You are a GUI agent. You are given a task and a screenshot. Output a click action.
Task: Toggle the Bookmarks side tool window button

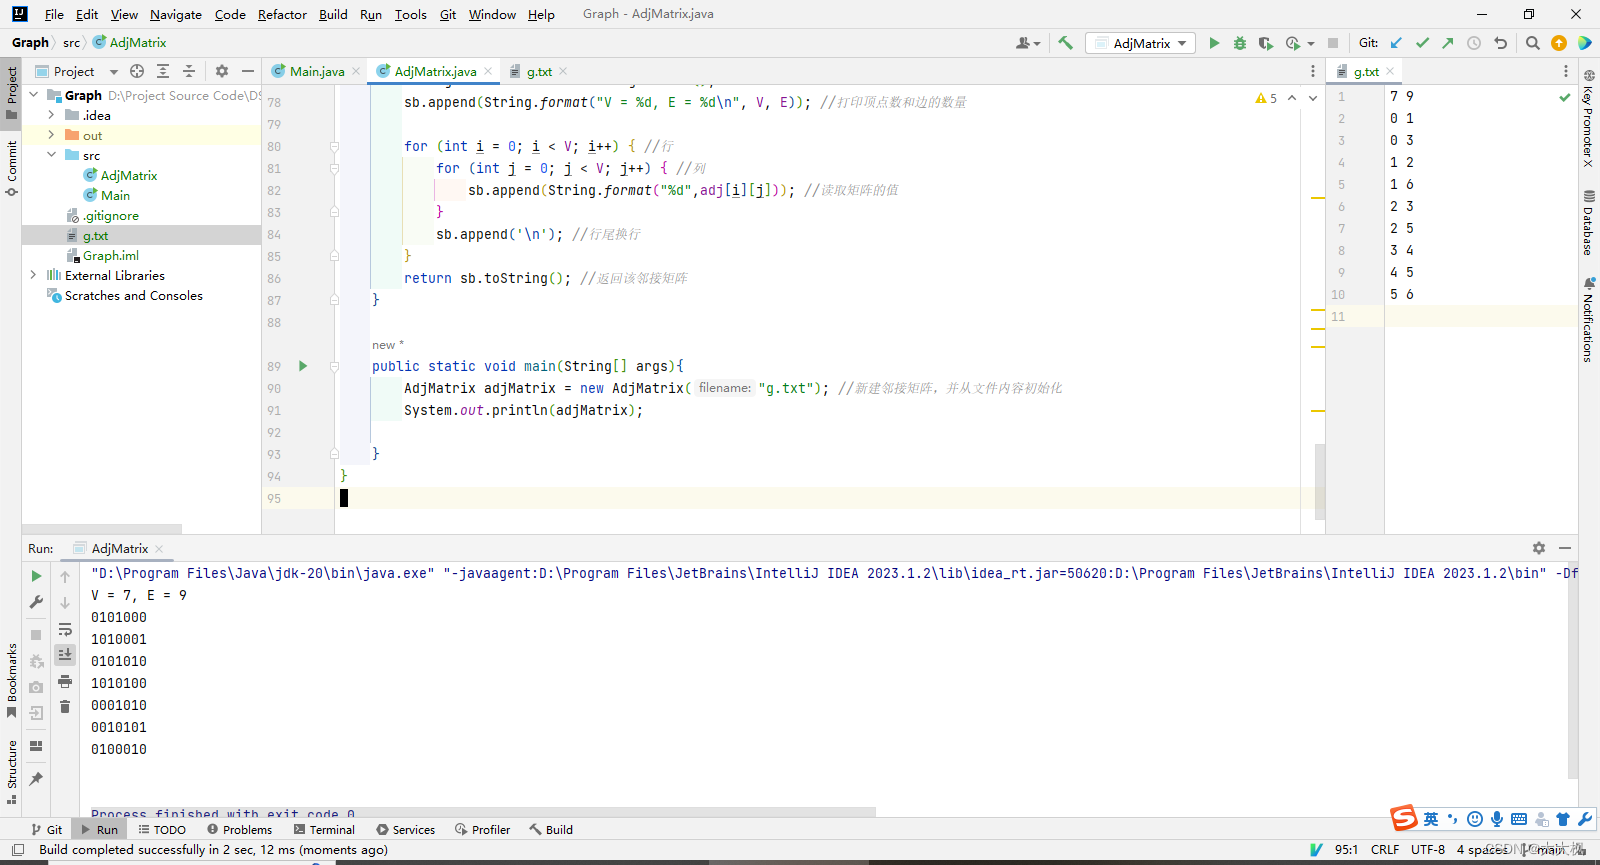[11, 681]
